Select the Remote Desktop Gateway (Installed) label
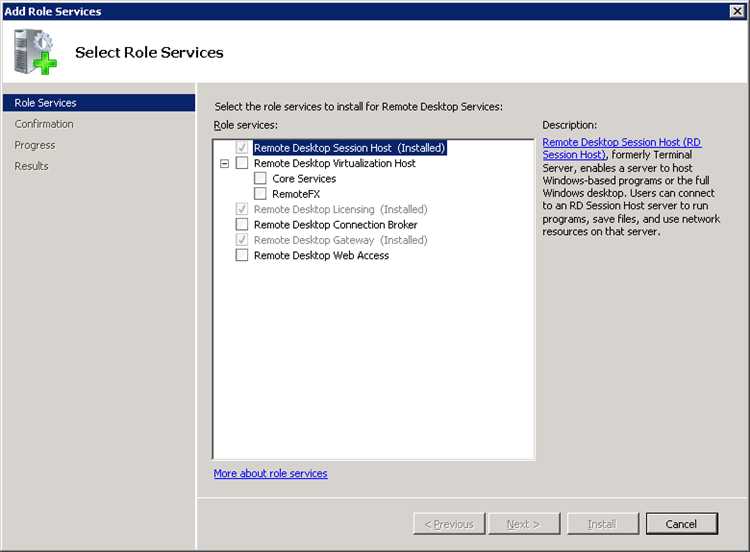The image size is (750, 552). pyautogui.click(x=340, y=240)
